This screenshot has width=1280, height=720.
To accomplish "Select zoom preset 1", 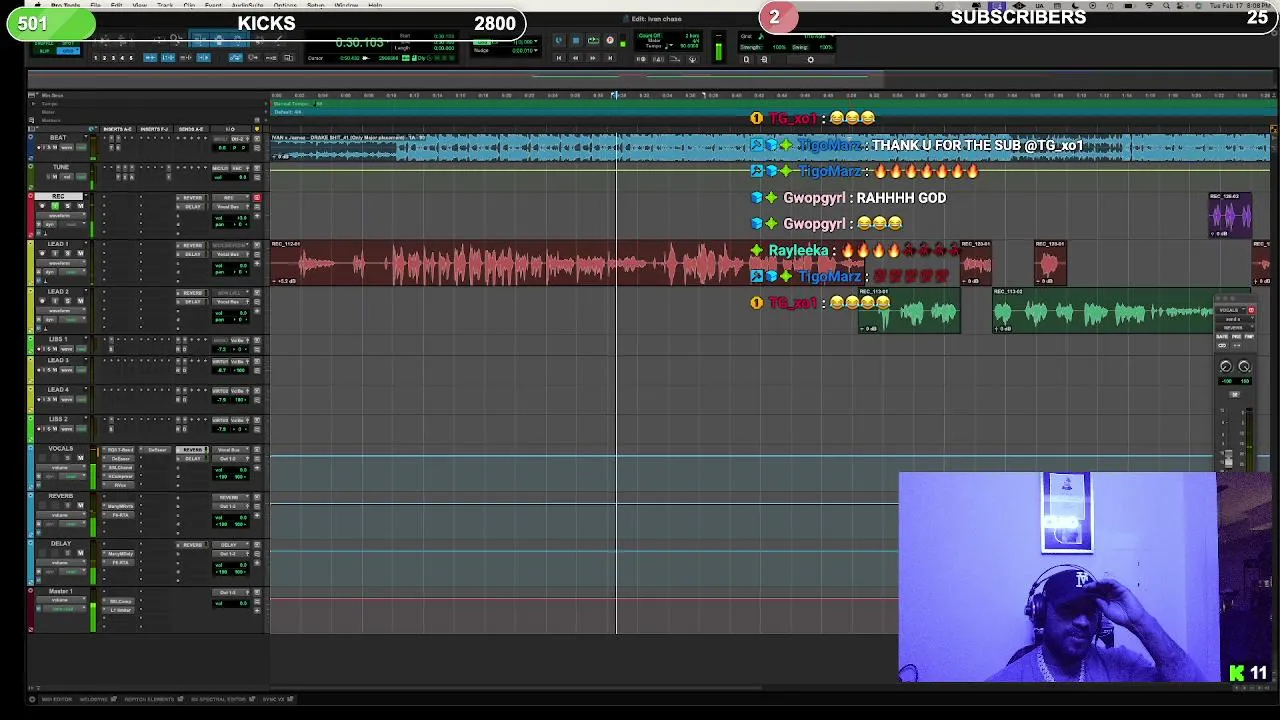I will point(95,58).
